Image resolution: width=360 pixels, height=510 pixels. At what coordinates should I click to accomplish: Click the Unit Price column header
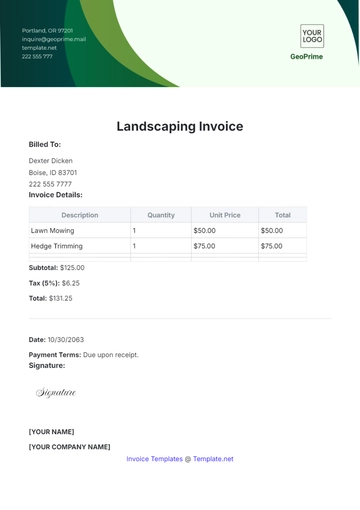coord(225,215)
